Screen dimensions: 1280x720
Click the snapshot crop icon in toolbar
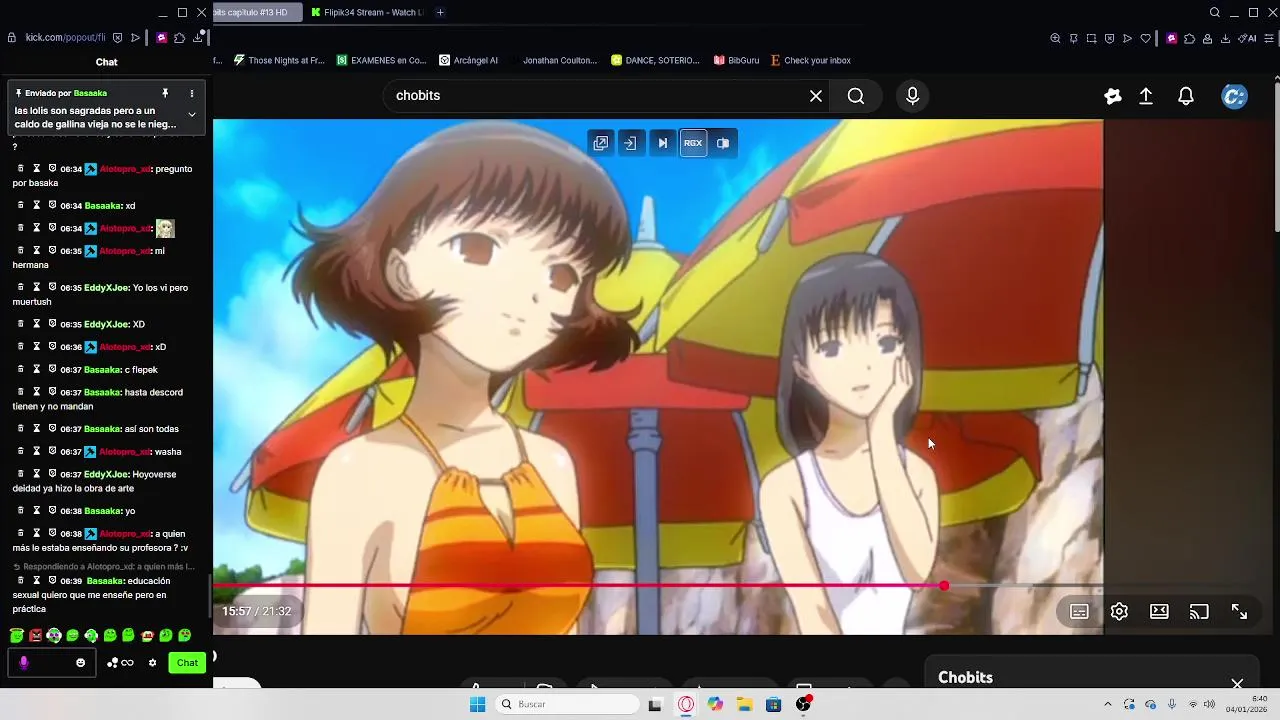pos(1091,38)
